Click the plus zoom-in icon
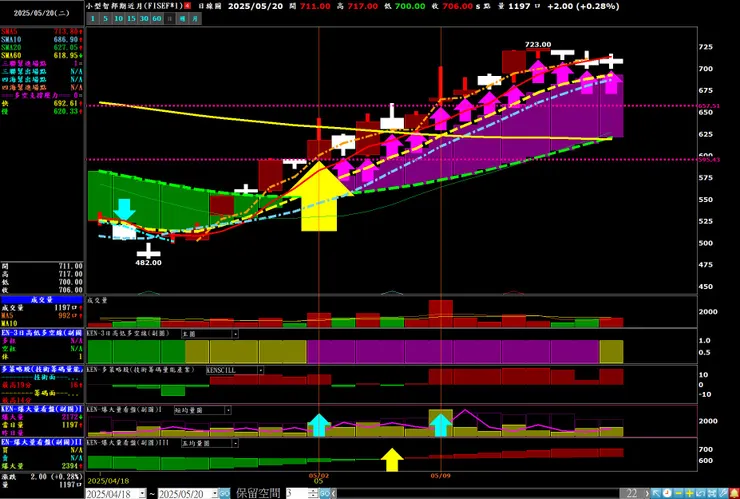 tap(690, 493)
